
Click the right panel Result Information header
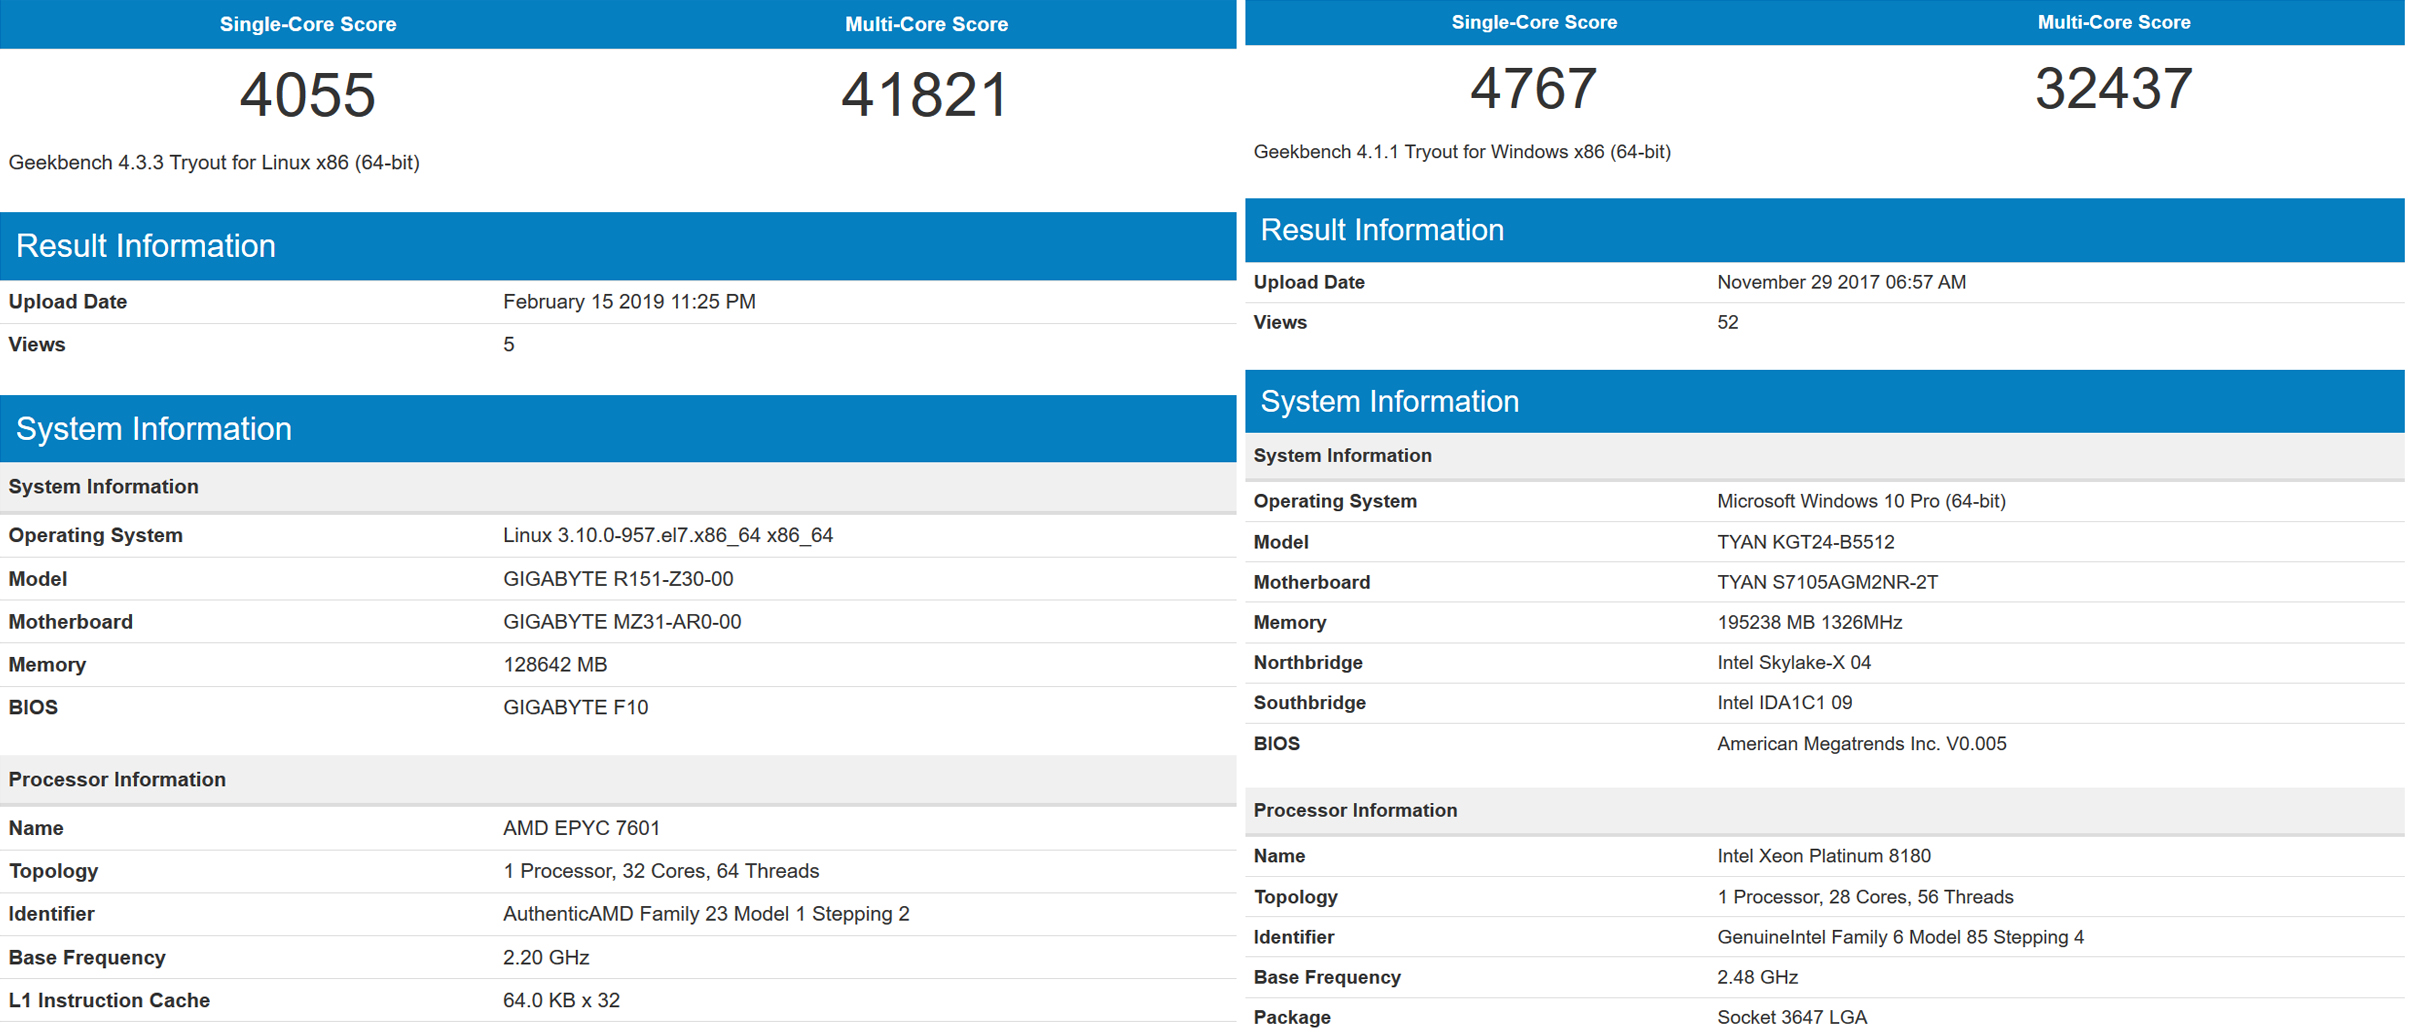[1824, 230]
